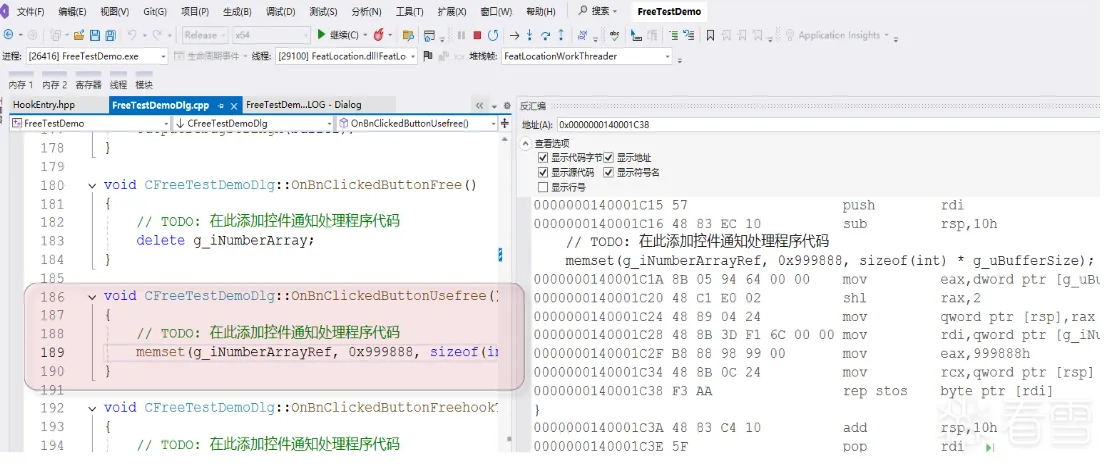Toggle the 显示地址 checkbox

point(609,158)
